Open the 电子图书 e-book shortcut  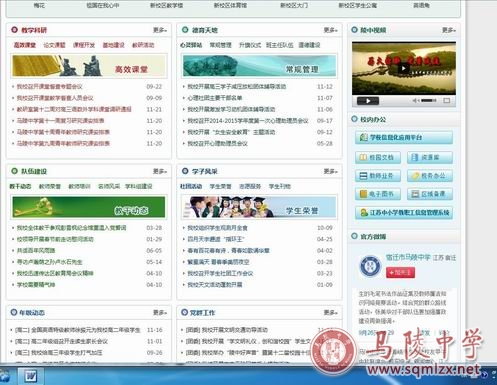[x=378, y=194]
